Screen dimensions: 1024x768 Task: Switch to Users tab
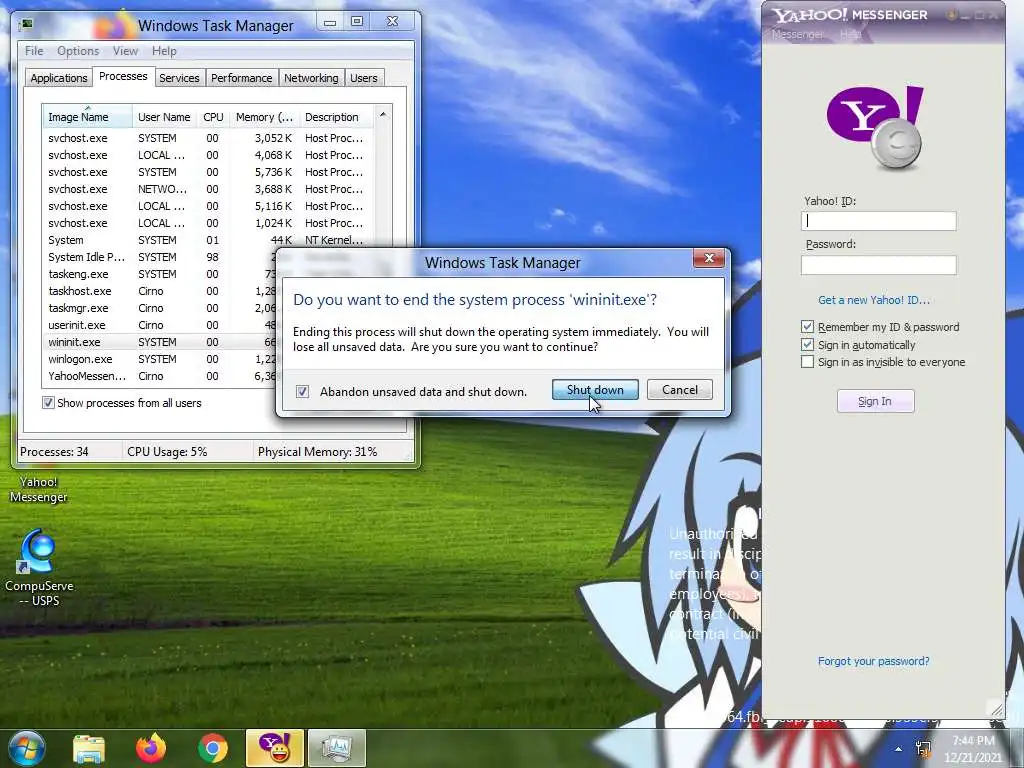pyautogui.click(x=364, y=78)
